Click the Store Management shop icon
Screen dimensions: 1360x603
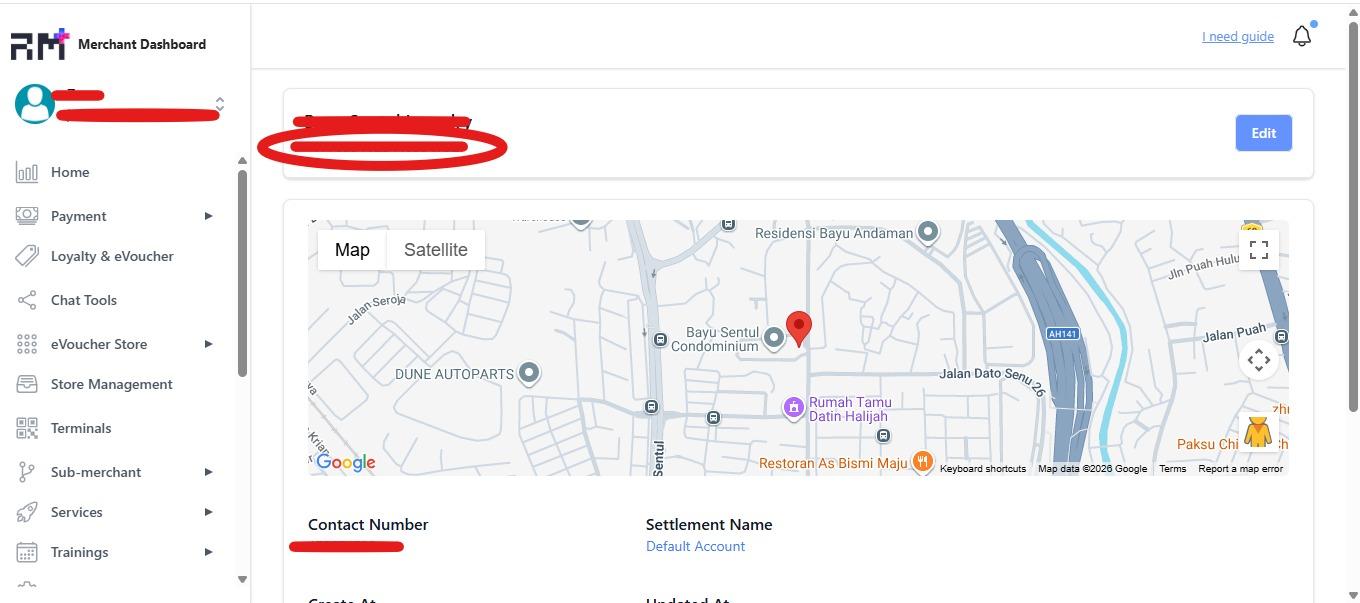pyautogui.click(x=28, y=384)
